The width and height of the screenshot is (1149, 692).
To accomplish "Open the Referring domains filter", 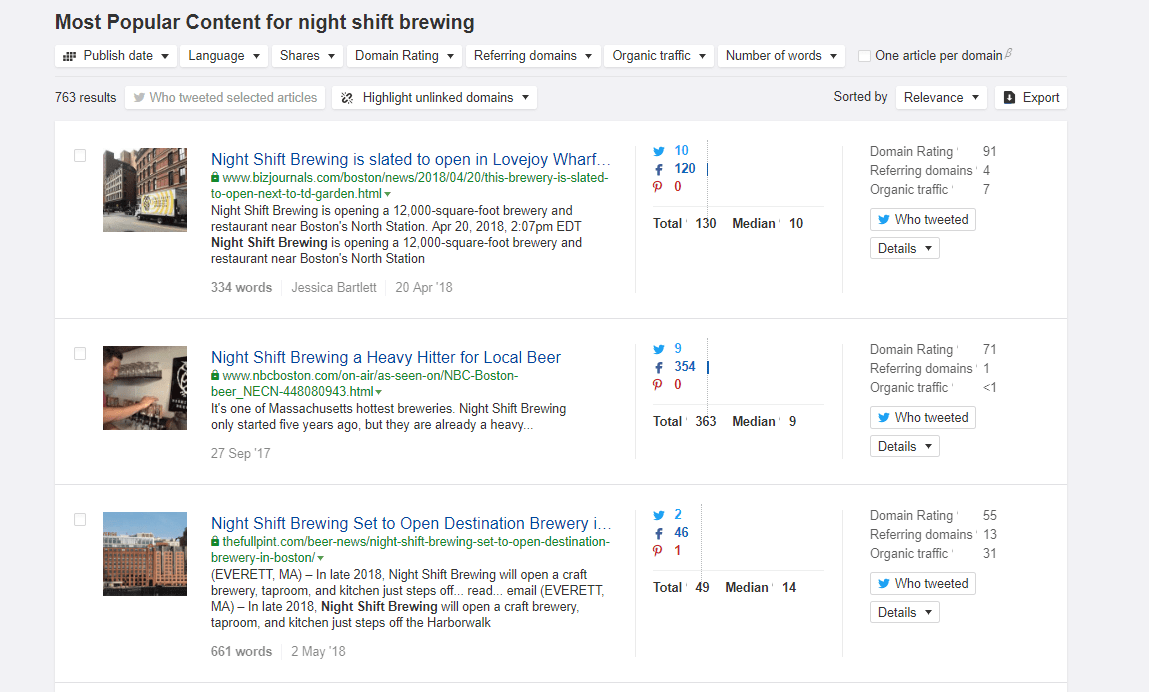I will pyautogui.click(x=533, y=56).
